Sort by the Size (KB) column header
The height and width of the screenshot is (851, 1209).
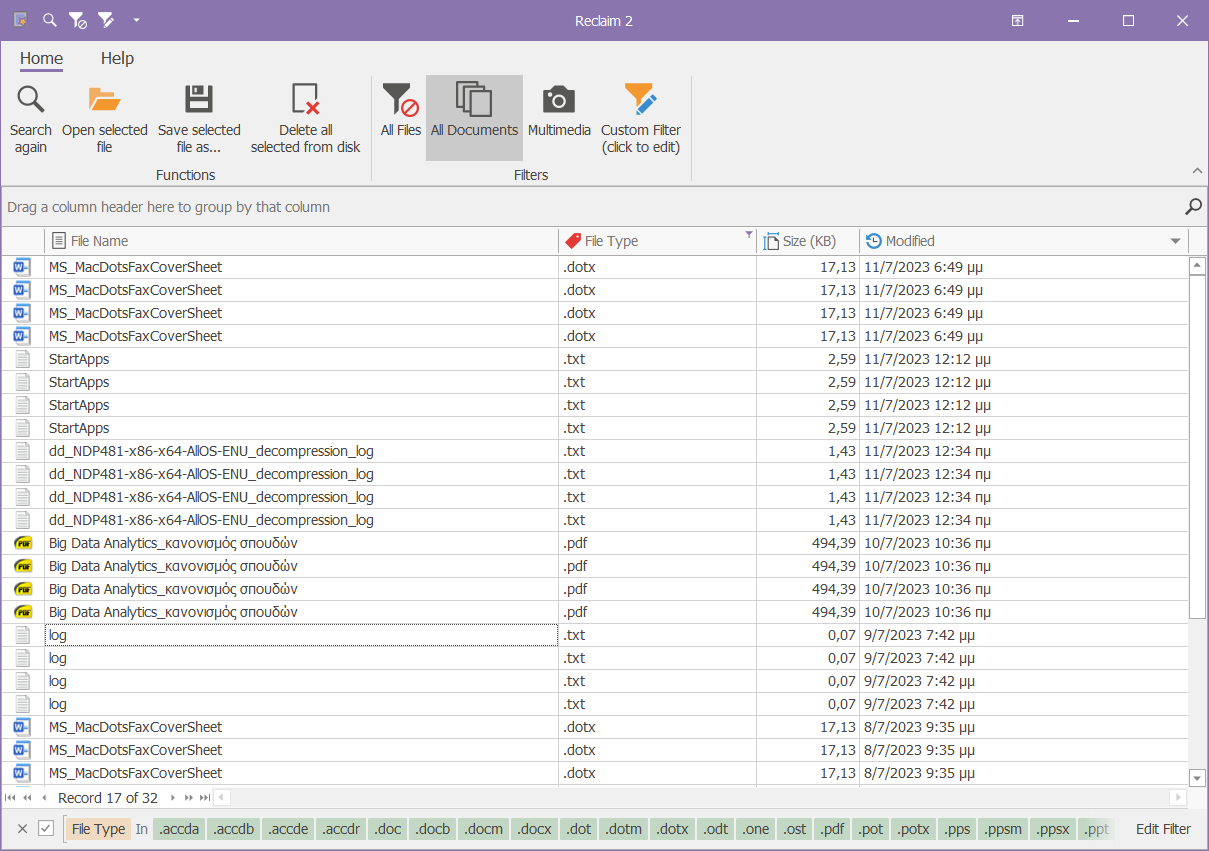[808, 241]
